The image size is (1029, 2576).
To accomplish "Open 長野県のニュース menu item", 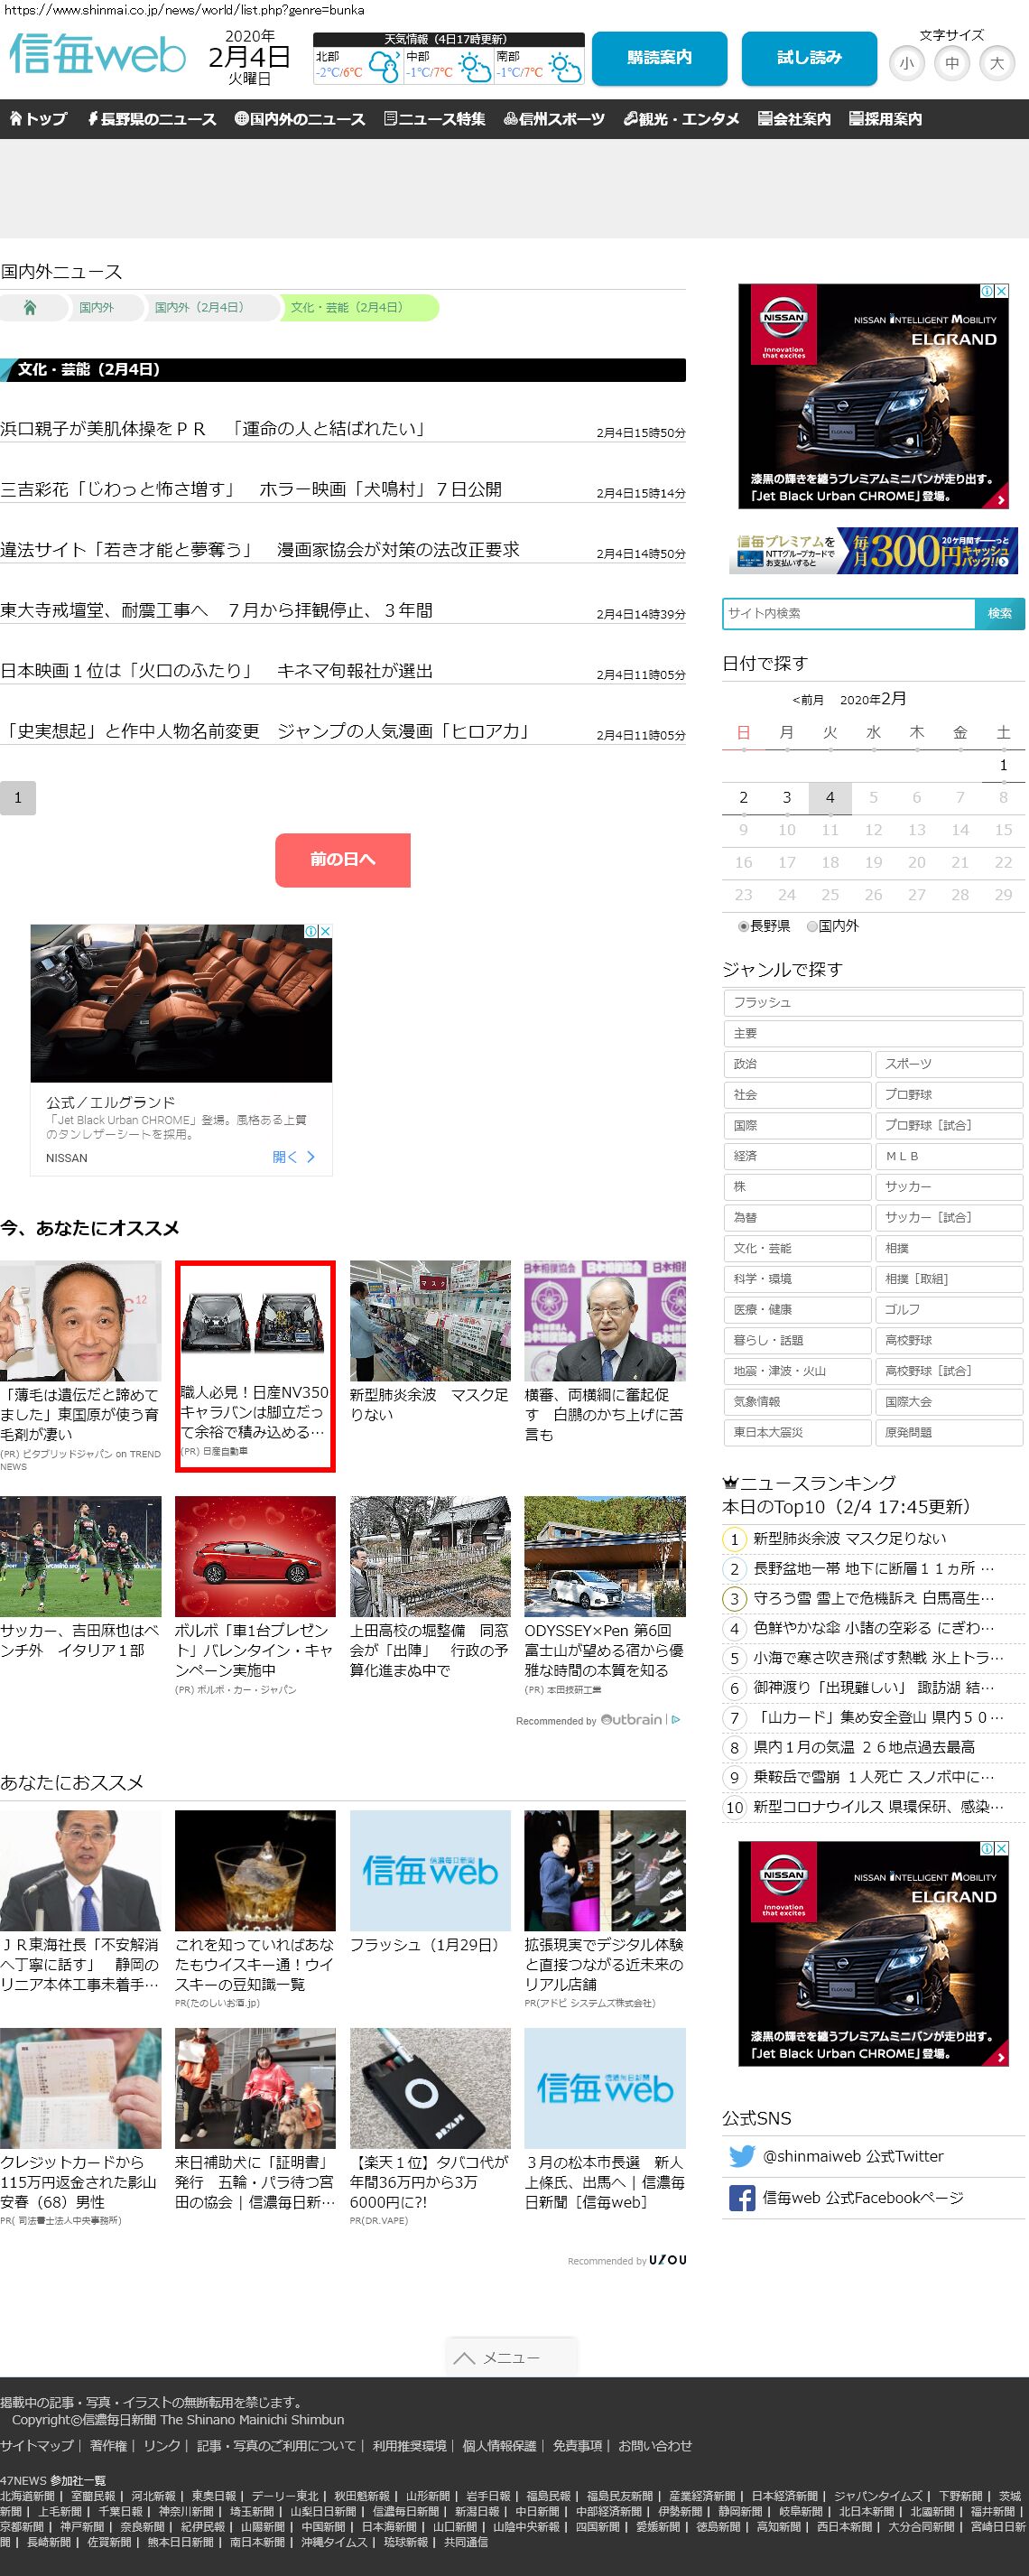I will click(x=151, y=119).
